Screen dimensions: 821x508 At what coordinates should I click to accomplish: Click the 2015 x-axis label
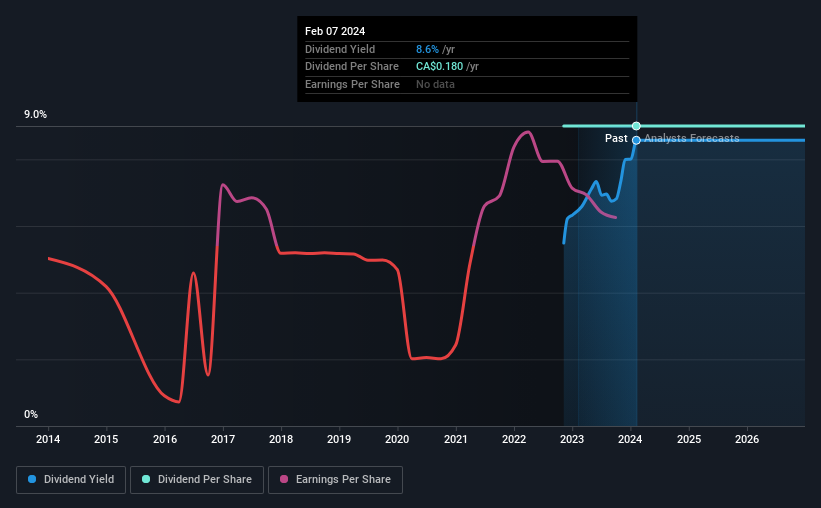(x=106, y=439)
